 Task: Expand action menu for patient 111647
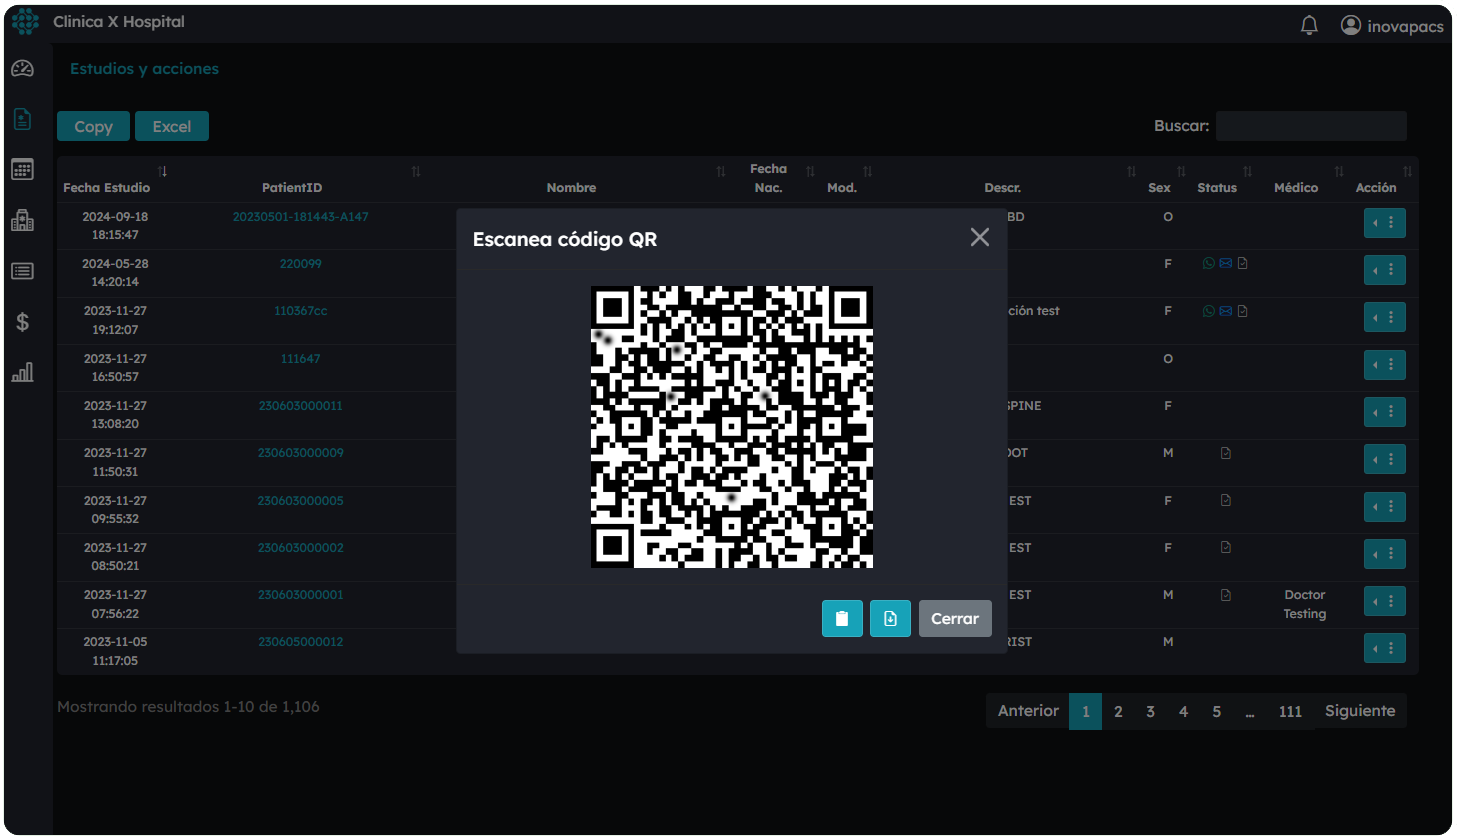[x=1385, y=365]
